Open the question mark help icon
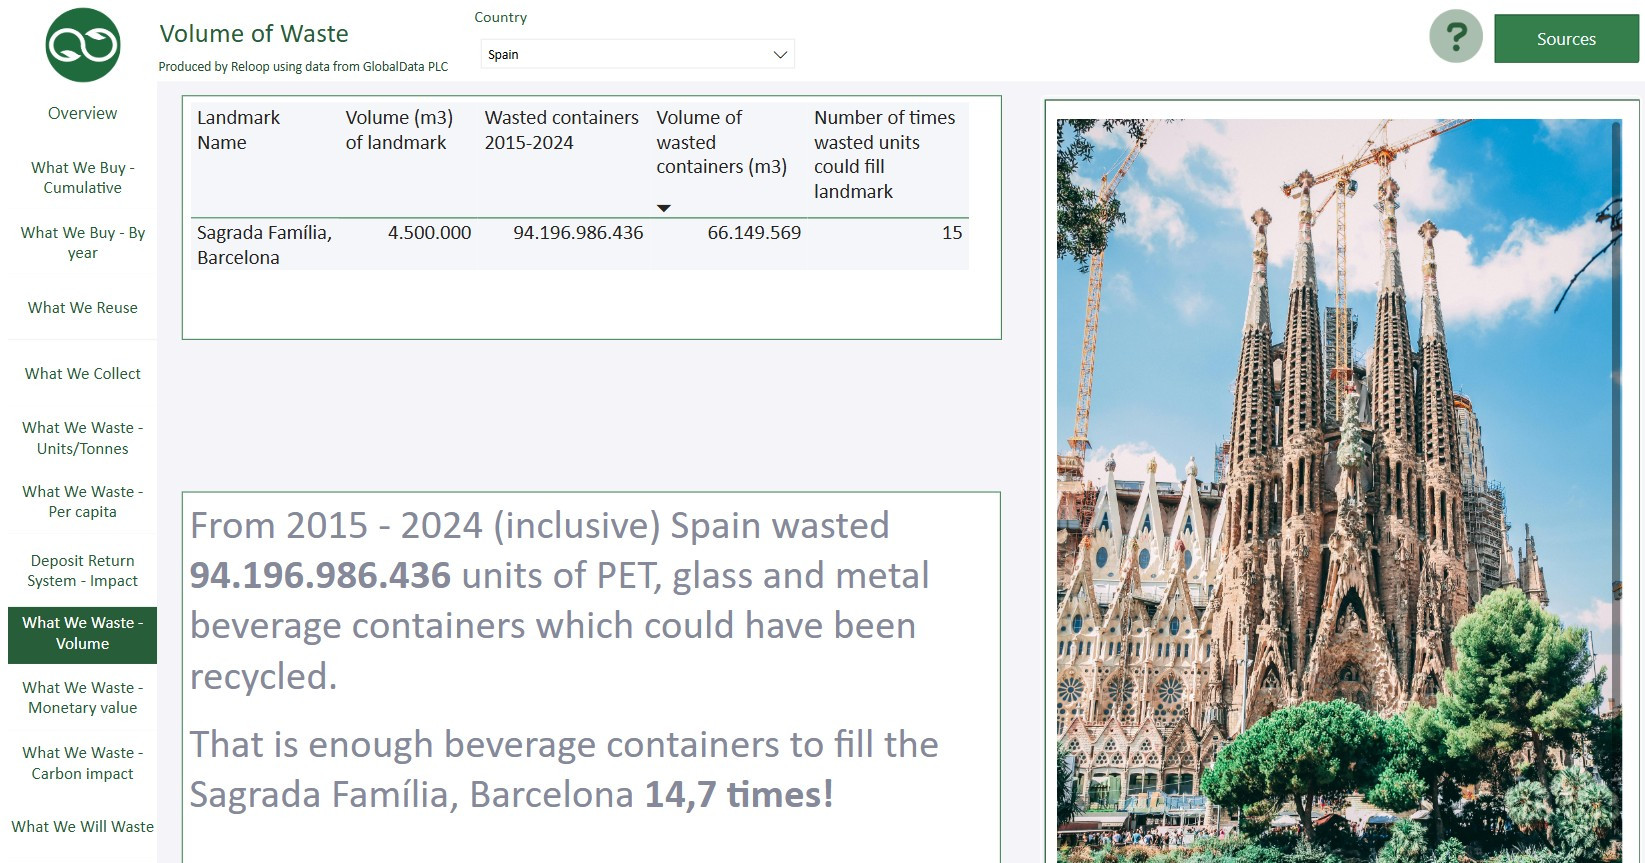Screen dimensions: 1645x863 [1456, 37]
